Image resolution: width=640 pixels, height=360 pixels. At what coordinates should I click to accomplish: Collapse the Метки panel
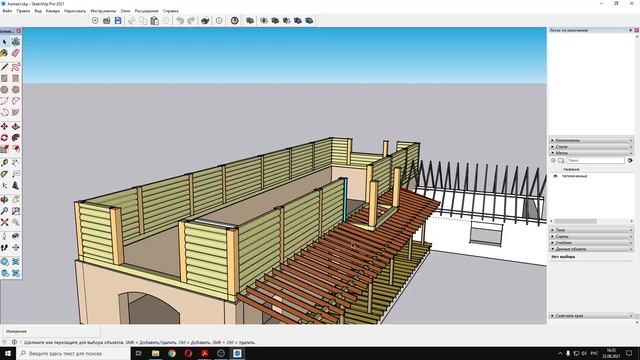click(591, 152)
